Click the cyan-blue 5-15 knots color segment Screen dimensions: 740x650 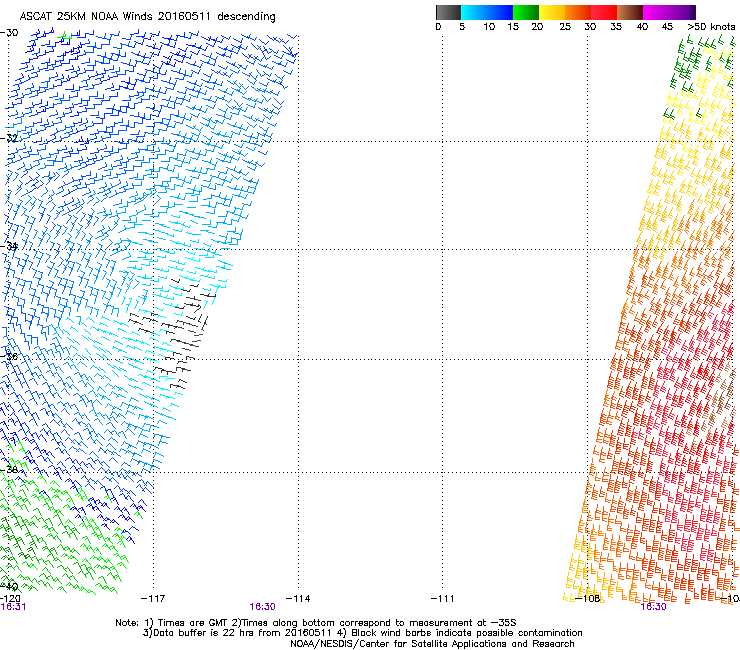point(487,12)
